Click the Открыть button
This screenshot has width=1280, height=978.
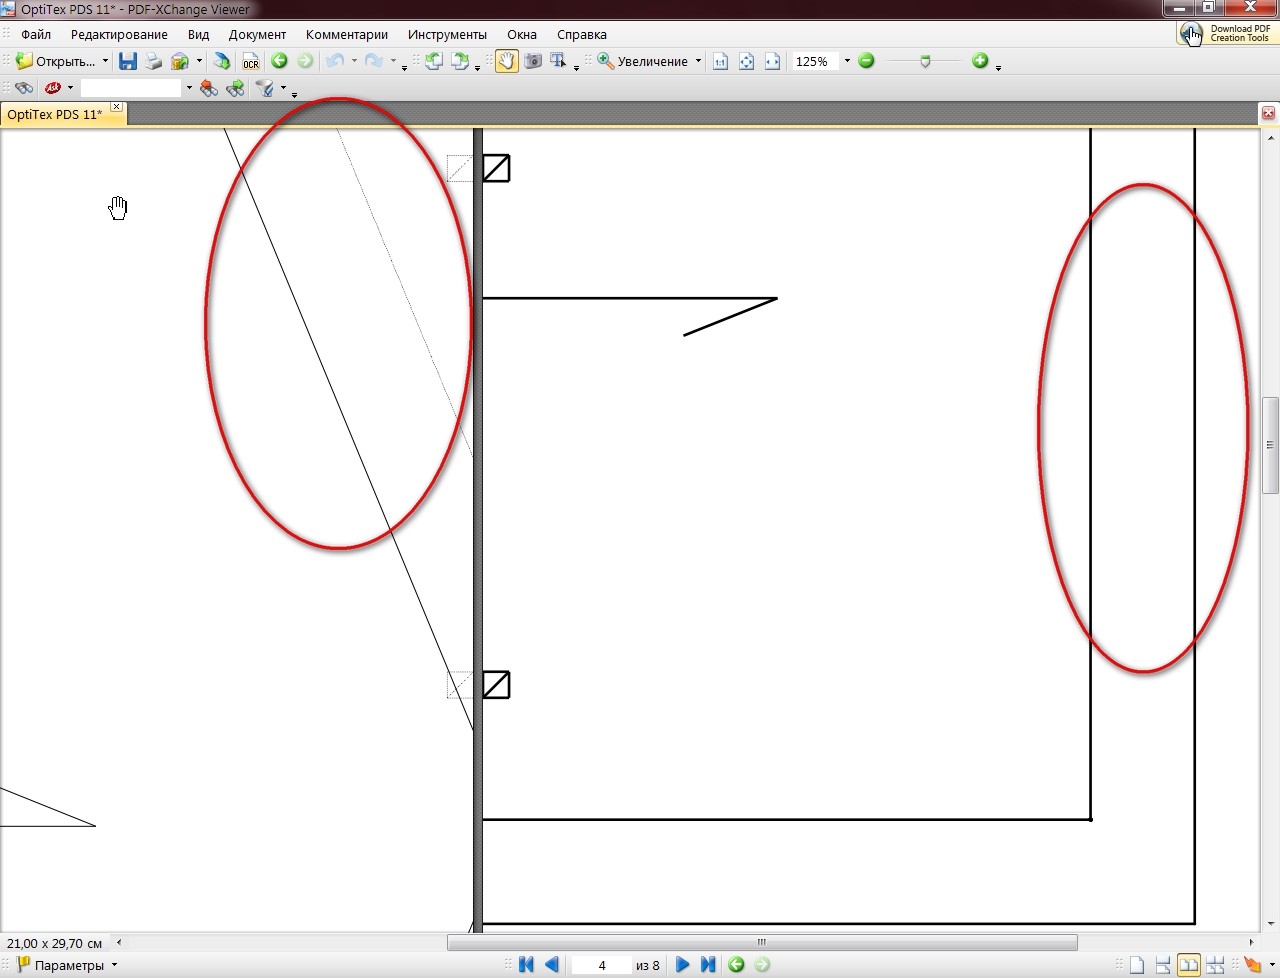(x=56, y=61)
